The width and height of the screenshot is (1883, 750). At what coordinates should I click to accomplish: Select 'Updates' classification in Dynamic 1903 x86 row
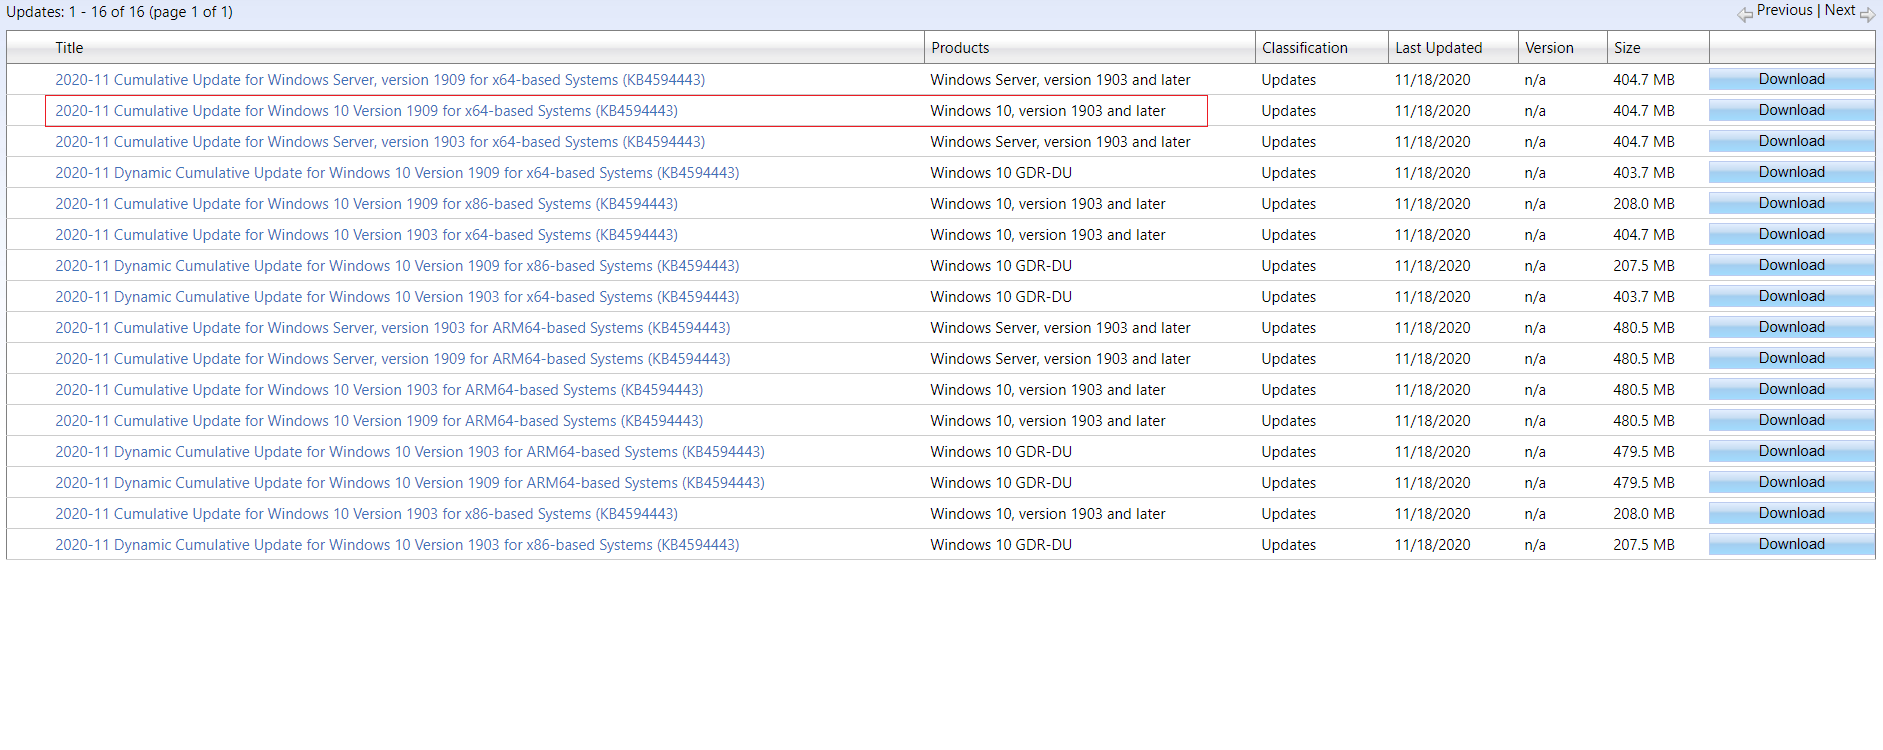click(x=1288, y=545)
